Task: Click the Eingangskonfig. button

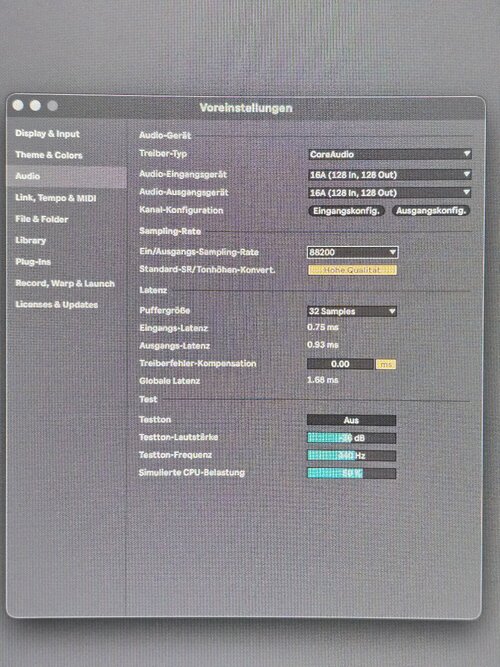Action: click(x=346, y=211)
